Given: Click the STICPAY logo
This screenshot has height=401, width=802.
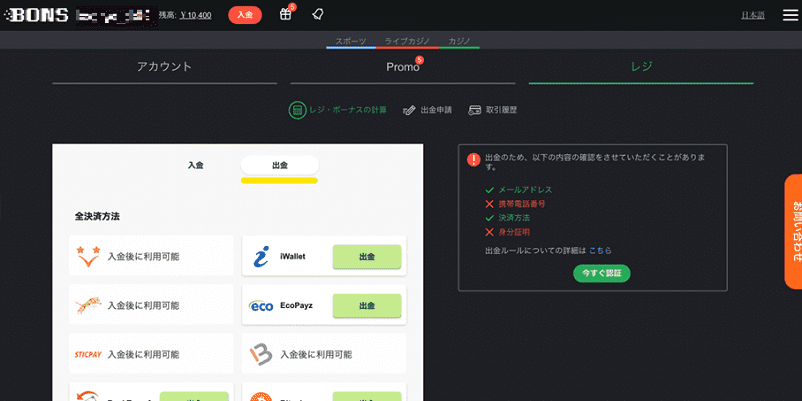Looking at the screenshot, I should pos(88,354).
